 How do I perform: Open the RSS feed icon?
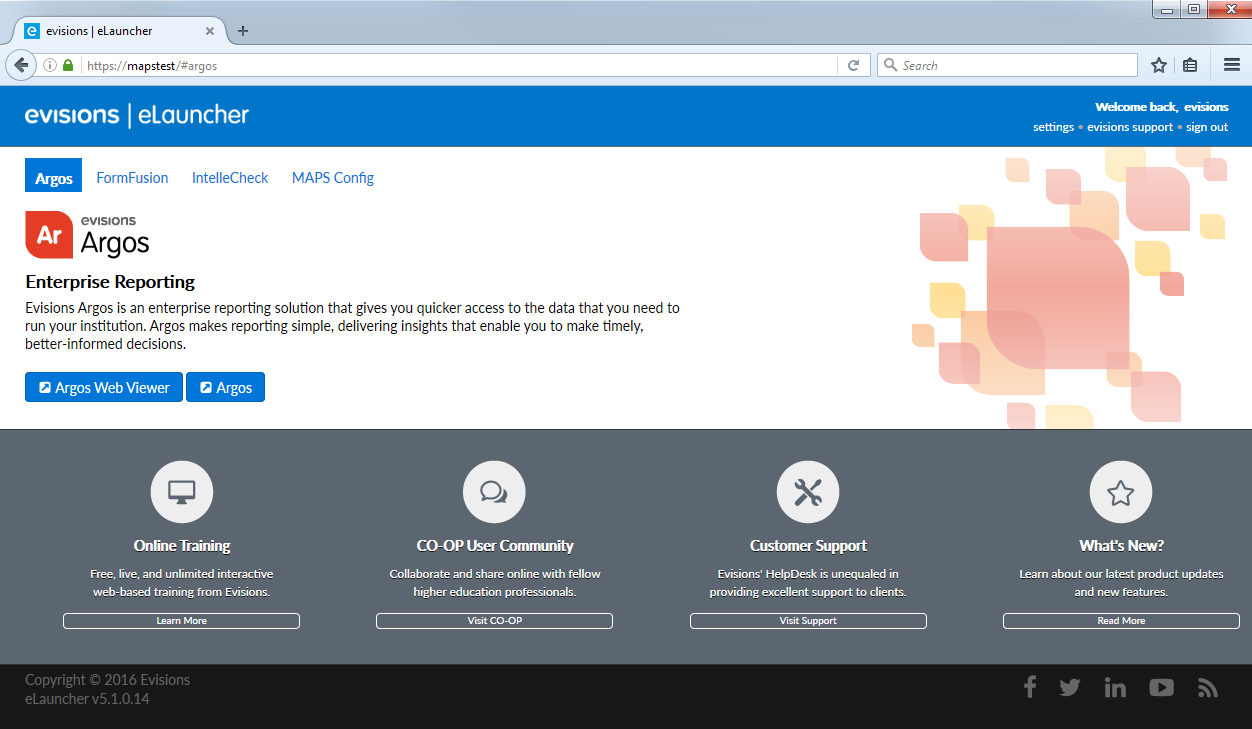1208,688
